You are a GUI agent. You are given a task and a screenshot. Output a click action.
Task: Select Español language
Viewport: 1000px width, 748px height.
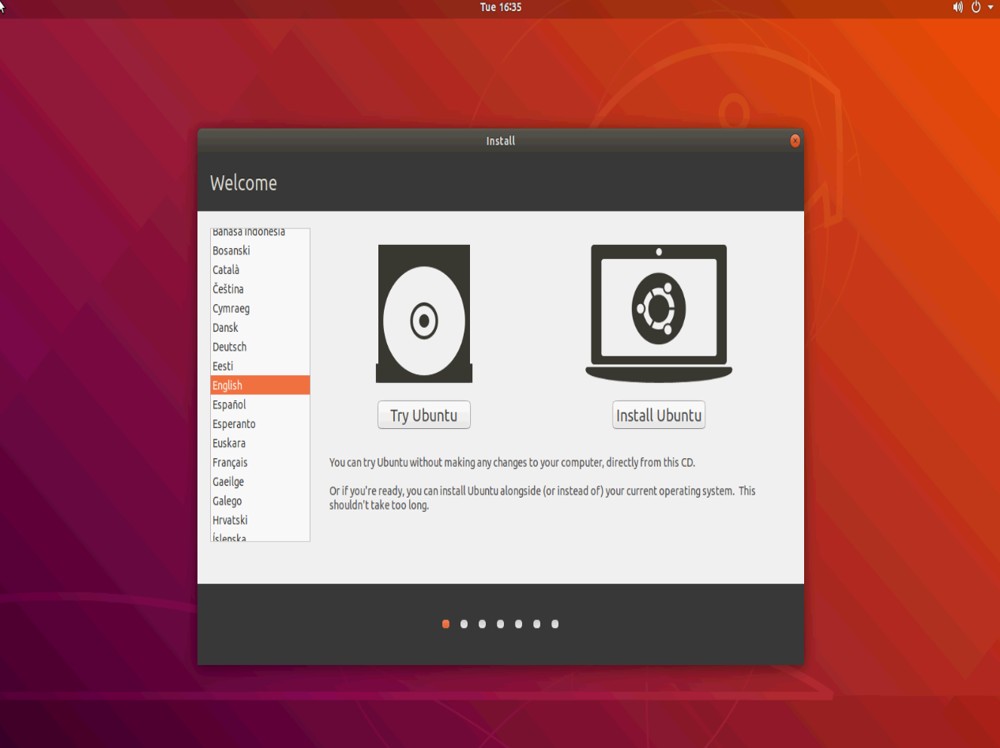[260, 404]
